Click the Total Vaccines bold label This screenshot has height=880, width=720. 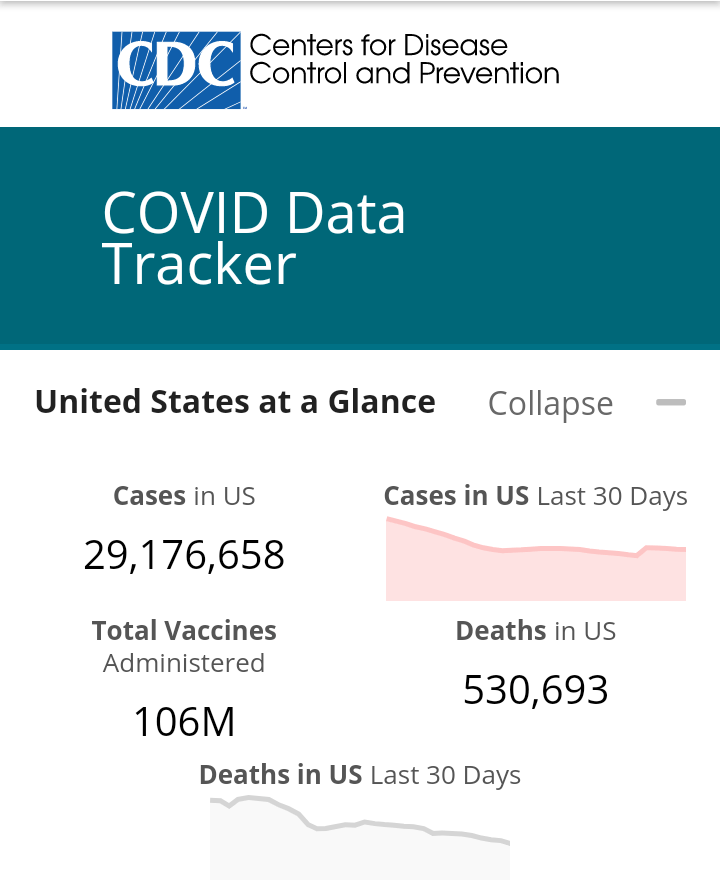click(x=184, y=631)
